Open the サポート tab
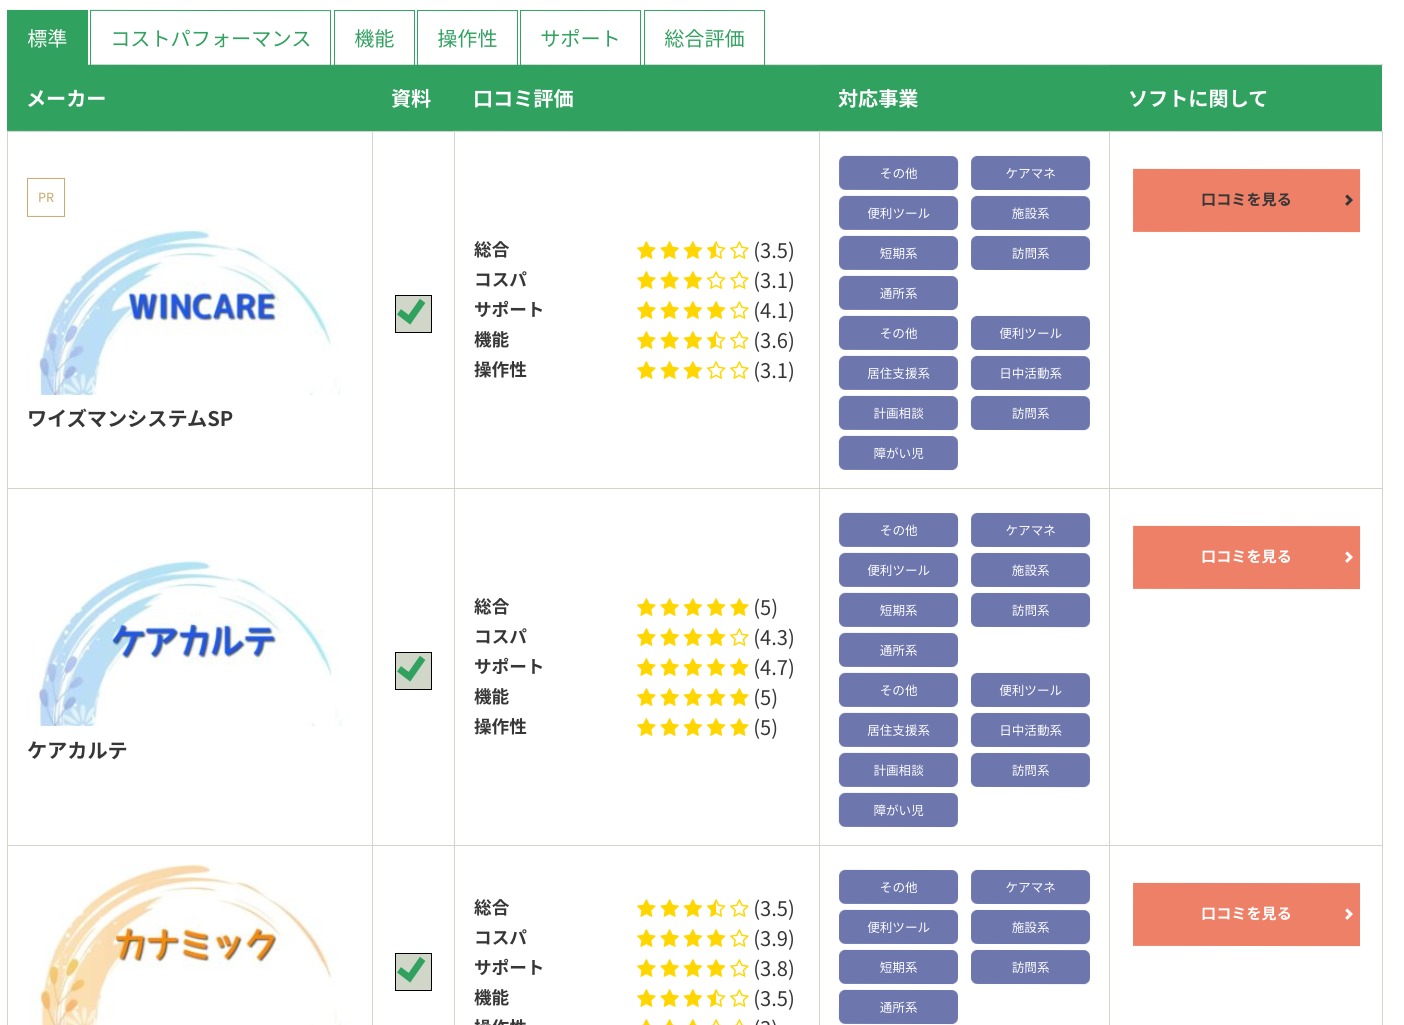This screenshot has height=1025, width=1404. pos(580,38)
